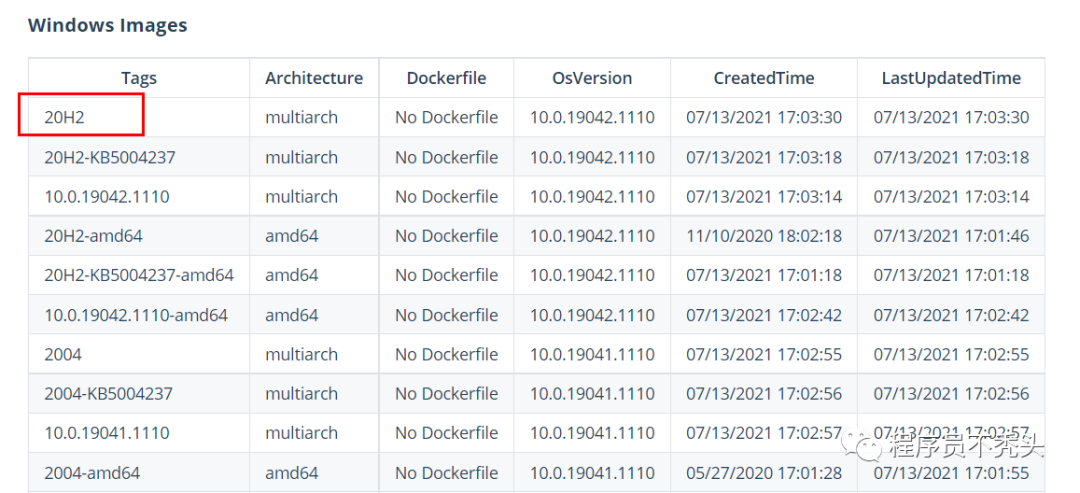Click the CreatedTime column header

(764, 78)
